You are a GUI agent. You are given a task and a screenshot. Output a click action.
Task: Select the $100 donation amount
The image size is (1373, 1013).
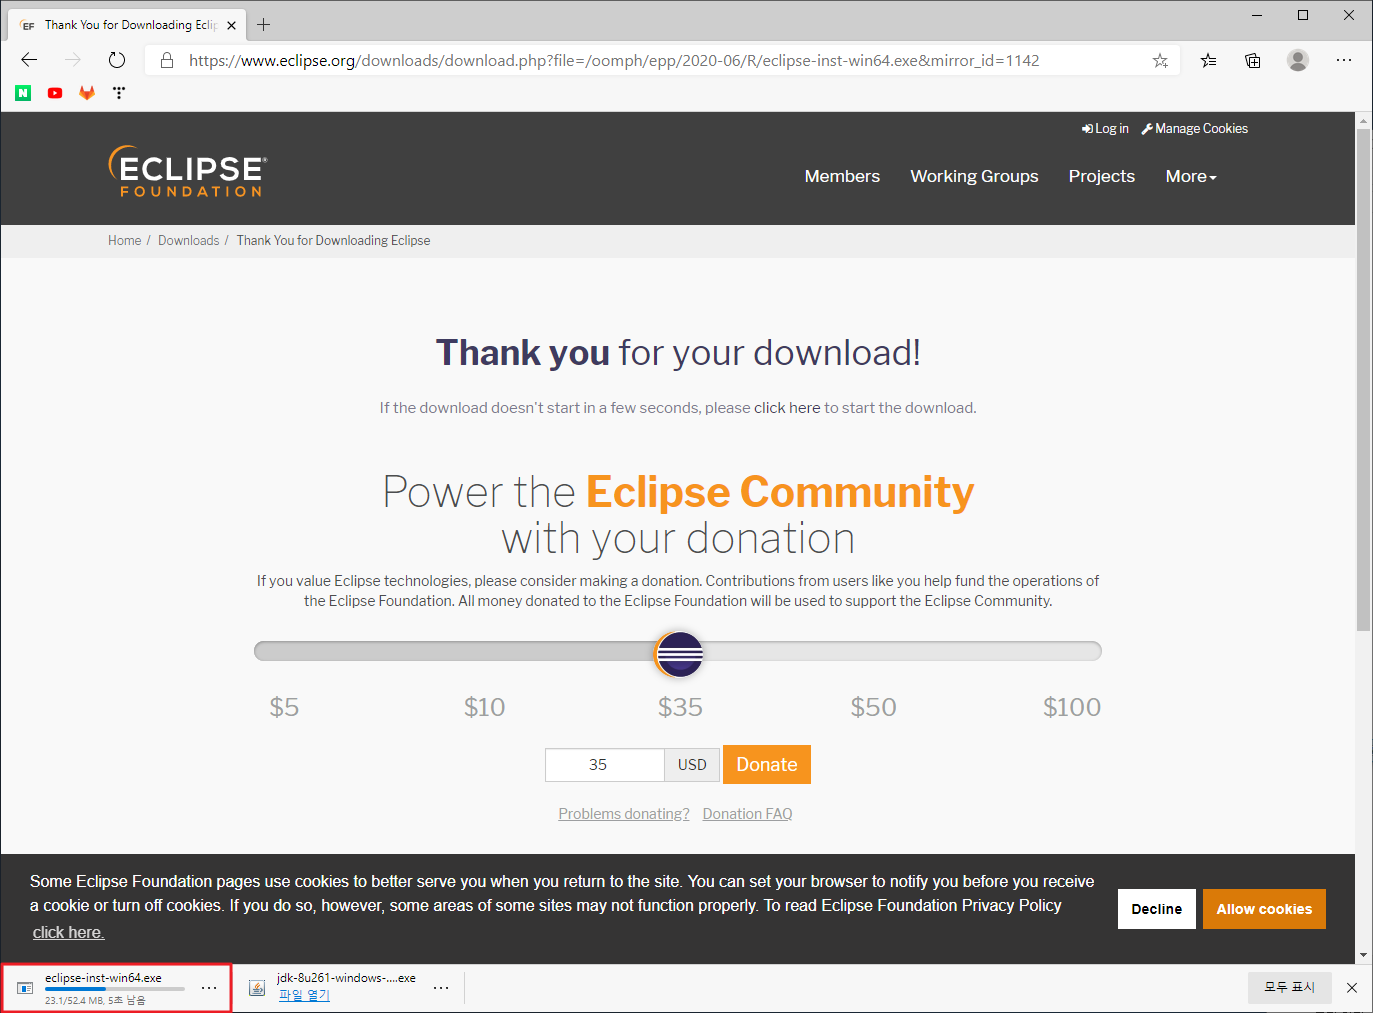tap(1072, 707)
